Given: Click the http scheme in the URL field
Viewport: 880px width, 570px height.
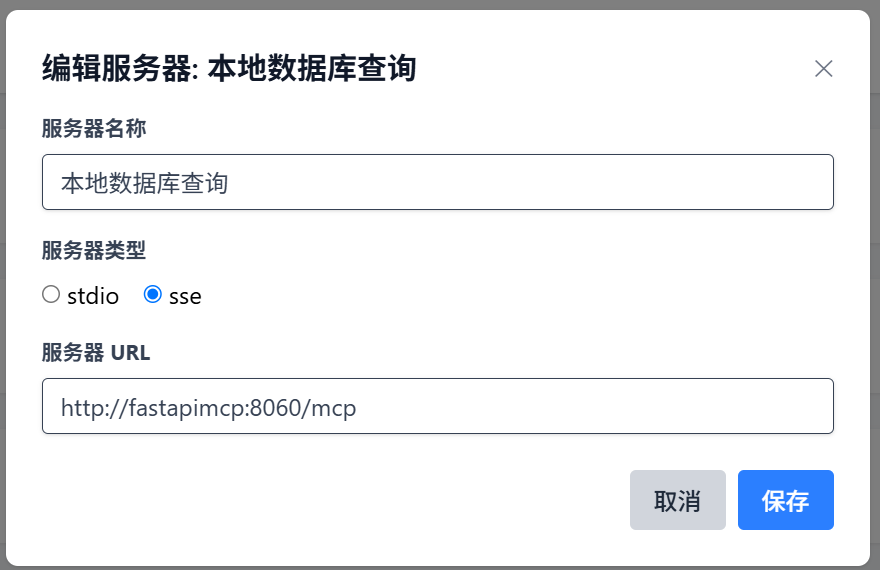Looking at the screenshot, I should 80,408.
